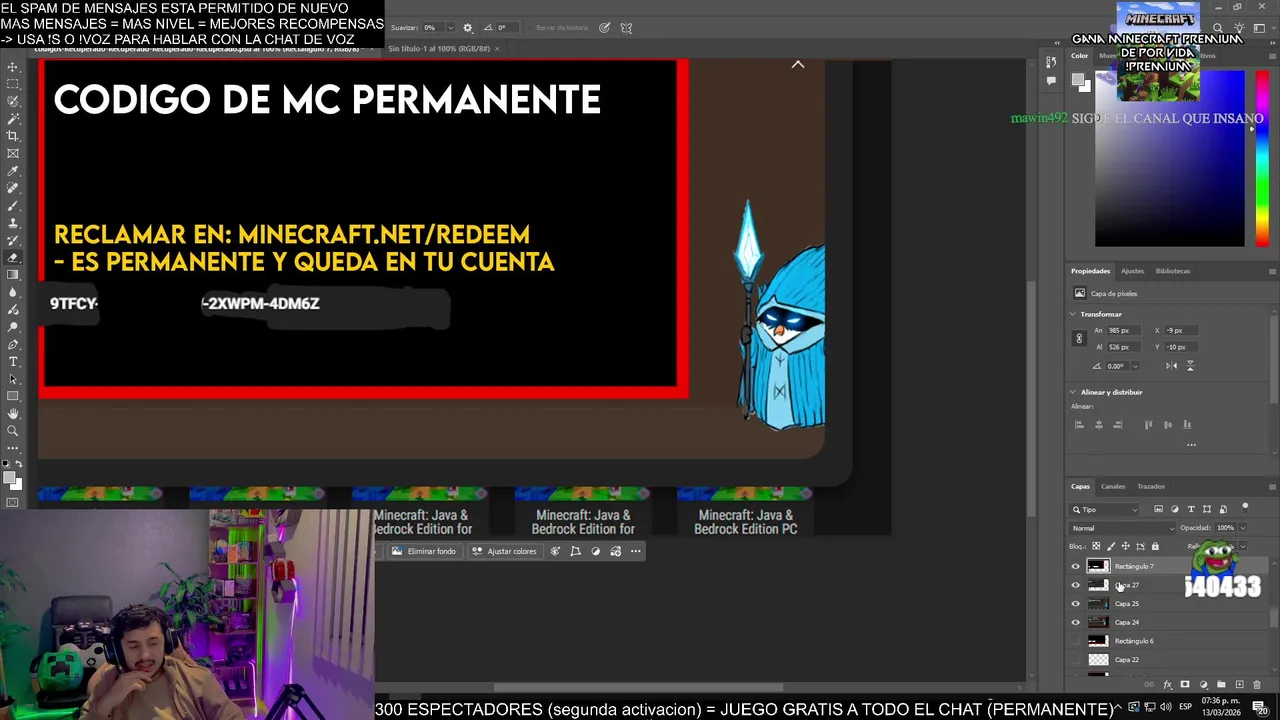Select the Rectangular Marquee tool
This screenshot has width=1280, height=720.
point(13,84)
